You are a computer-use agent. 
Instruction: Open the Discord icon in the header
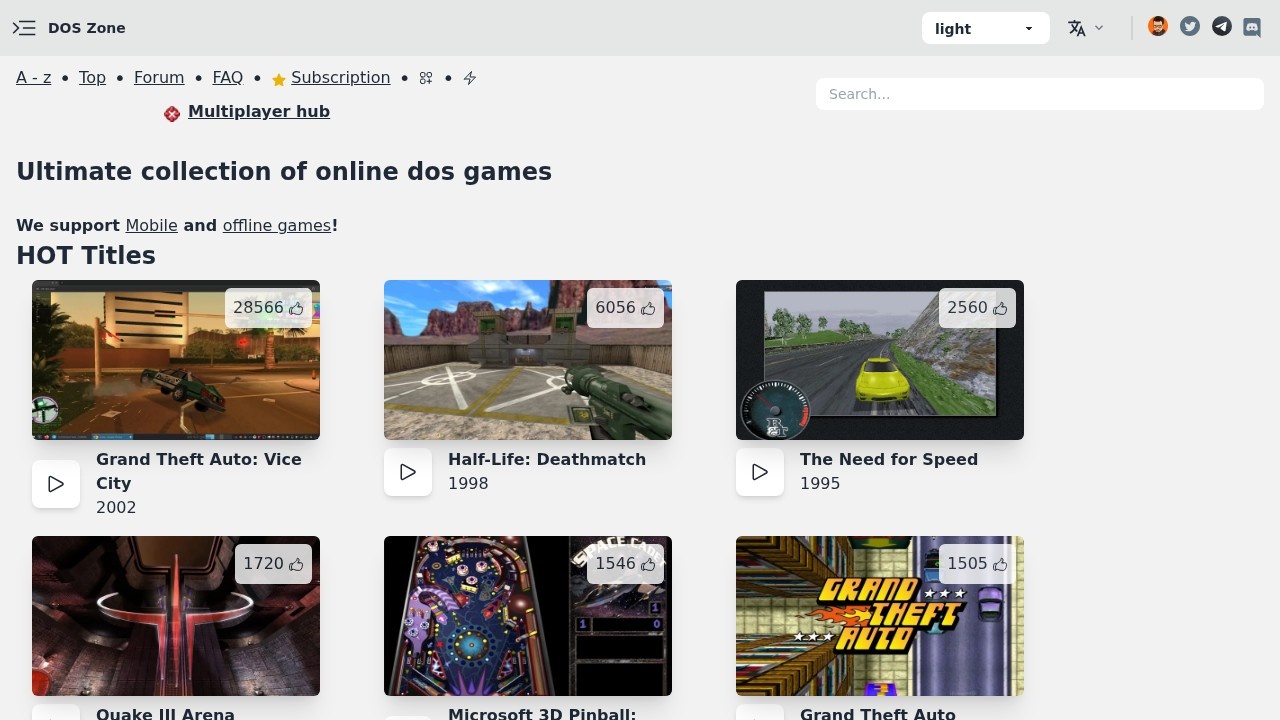click(1252, 28)
